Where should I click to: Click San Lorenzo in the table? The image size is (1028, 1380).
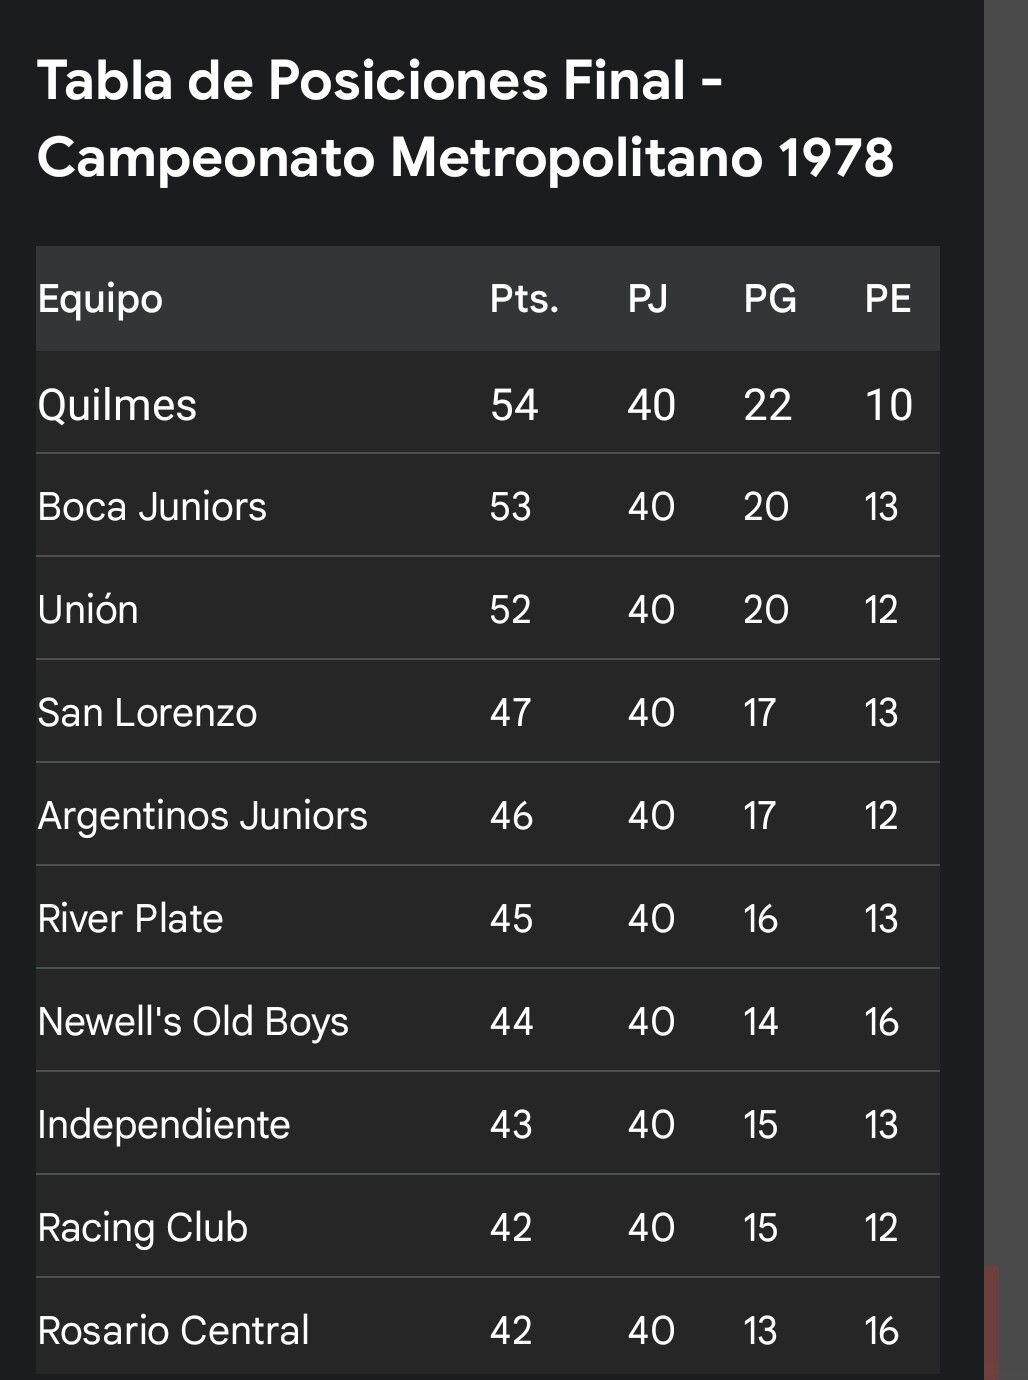click(x=147, y=712)
